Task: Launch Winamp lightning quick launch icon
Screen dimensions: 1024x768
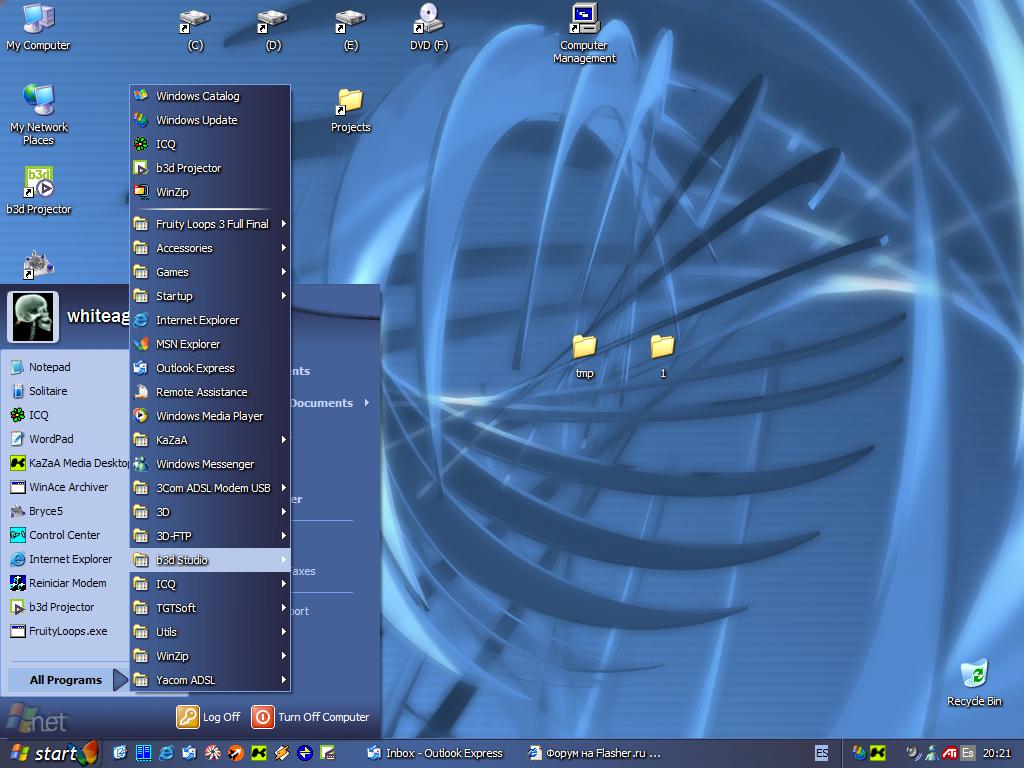Action: point(281,753)
